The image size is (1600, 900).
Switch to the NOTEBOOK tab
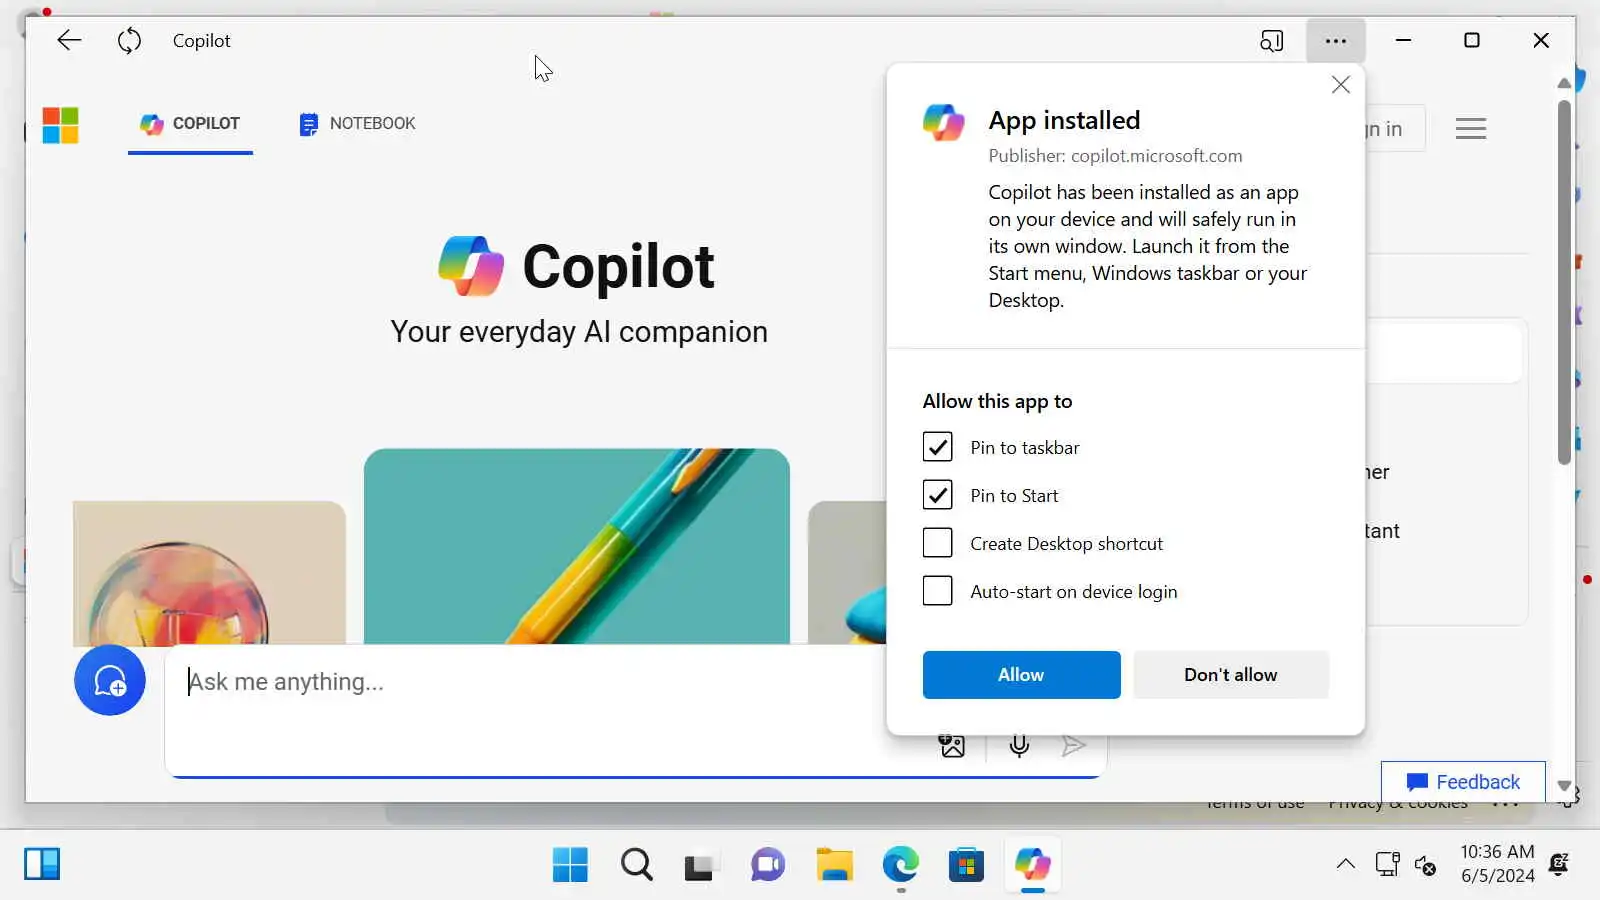point(357,124)
